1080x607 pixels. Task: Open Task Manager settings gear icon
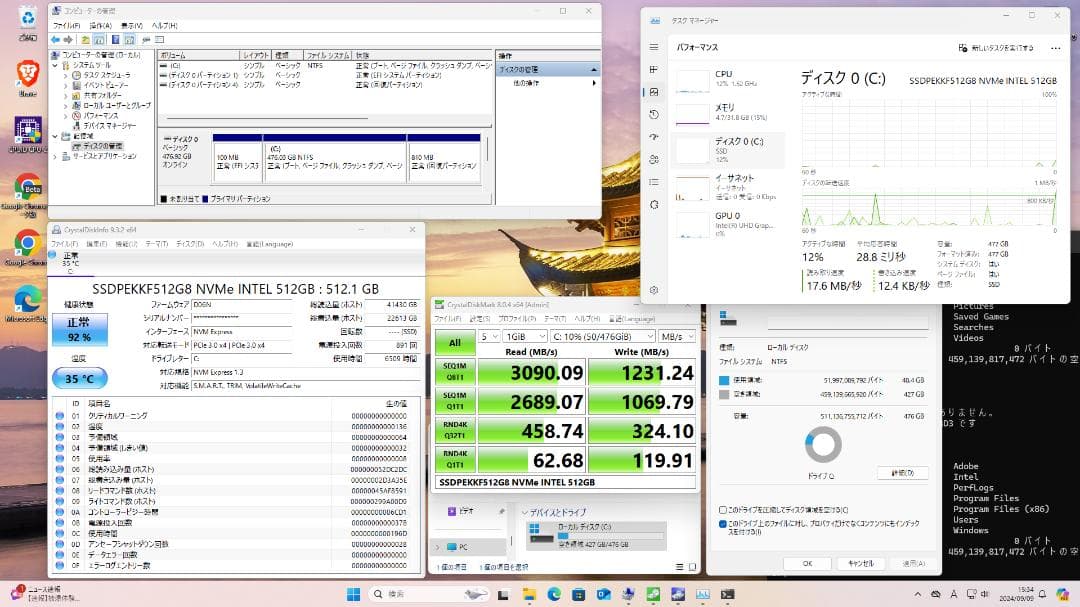pos(654,290)
